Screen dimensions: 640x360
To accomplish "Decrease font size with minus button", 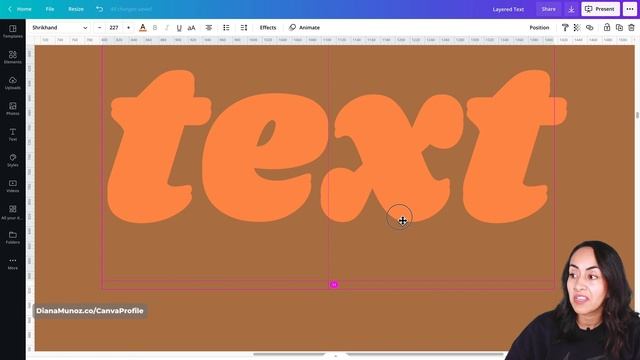I will (x=99, y=28).
